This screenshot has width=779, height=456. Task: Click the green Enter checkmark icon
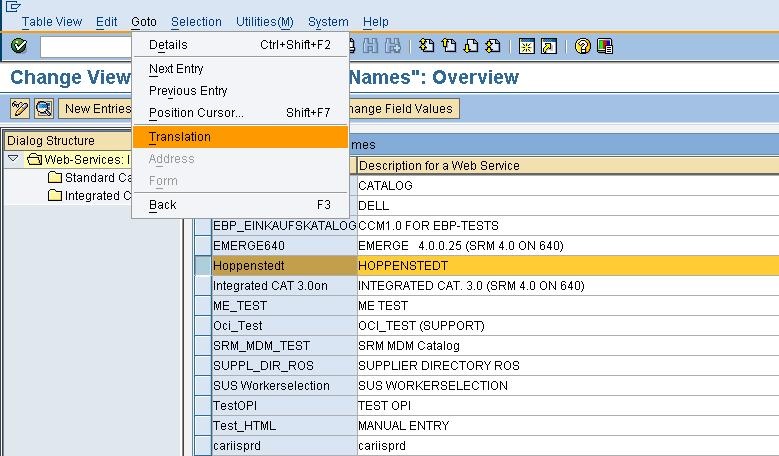[x=19, y=46]
